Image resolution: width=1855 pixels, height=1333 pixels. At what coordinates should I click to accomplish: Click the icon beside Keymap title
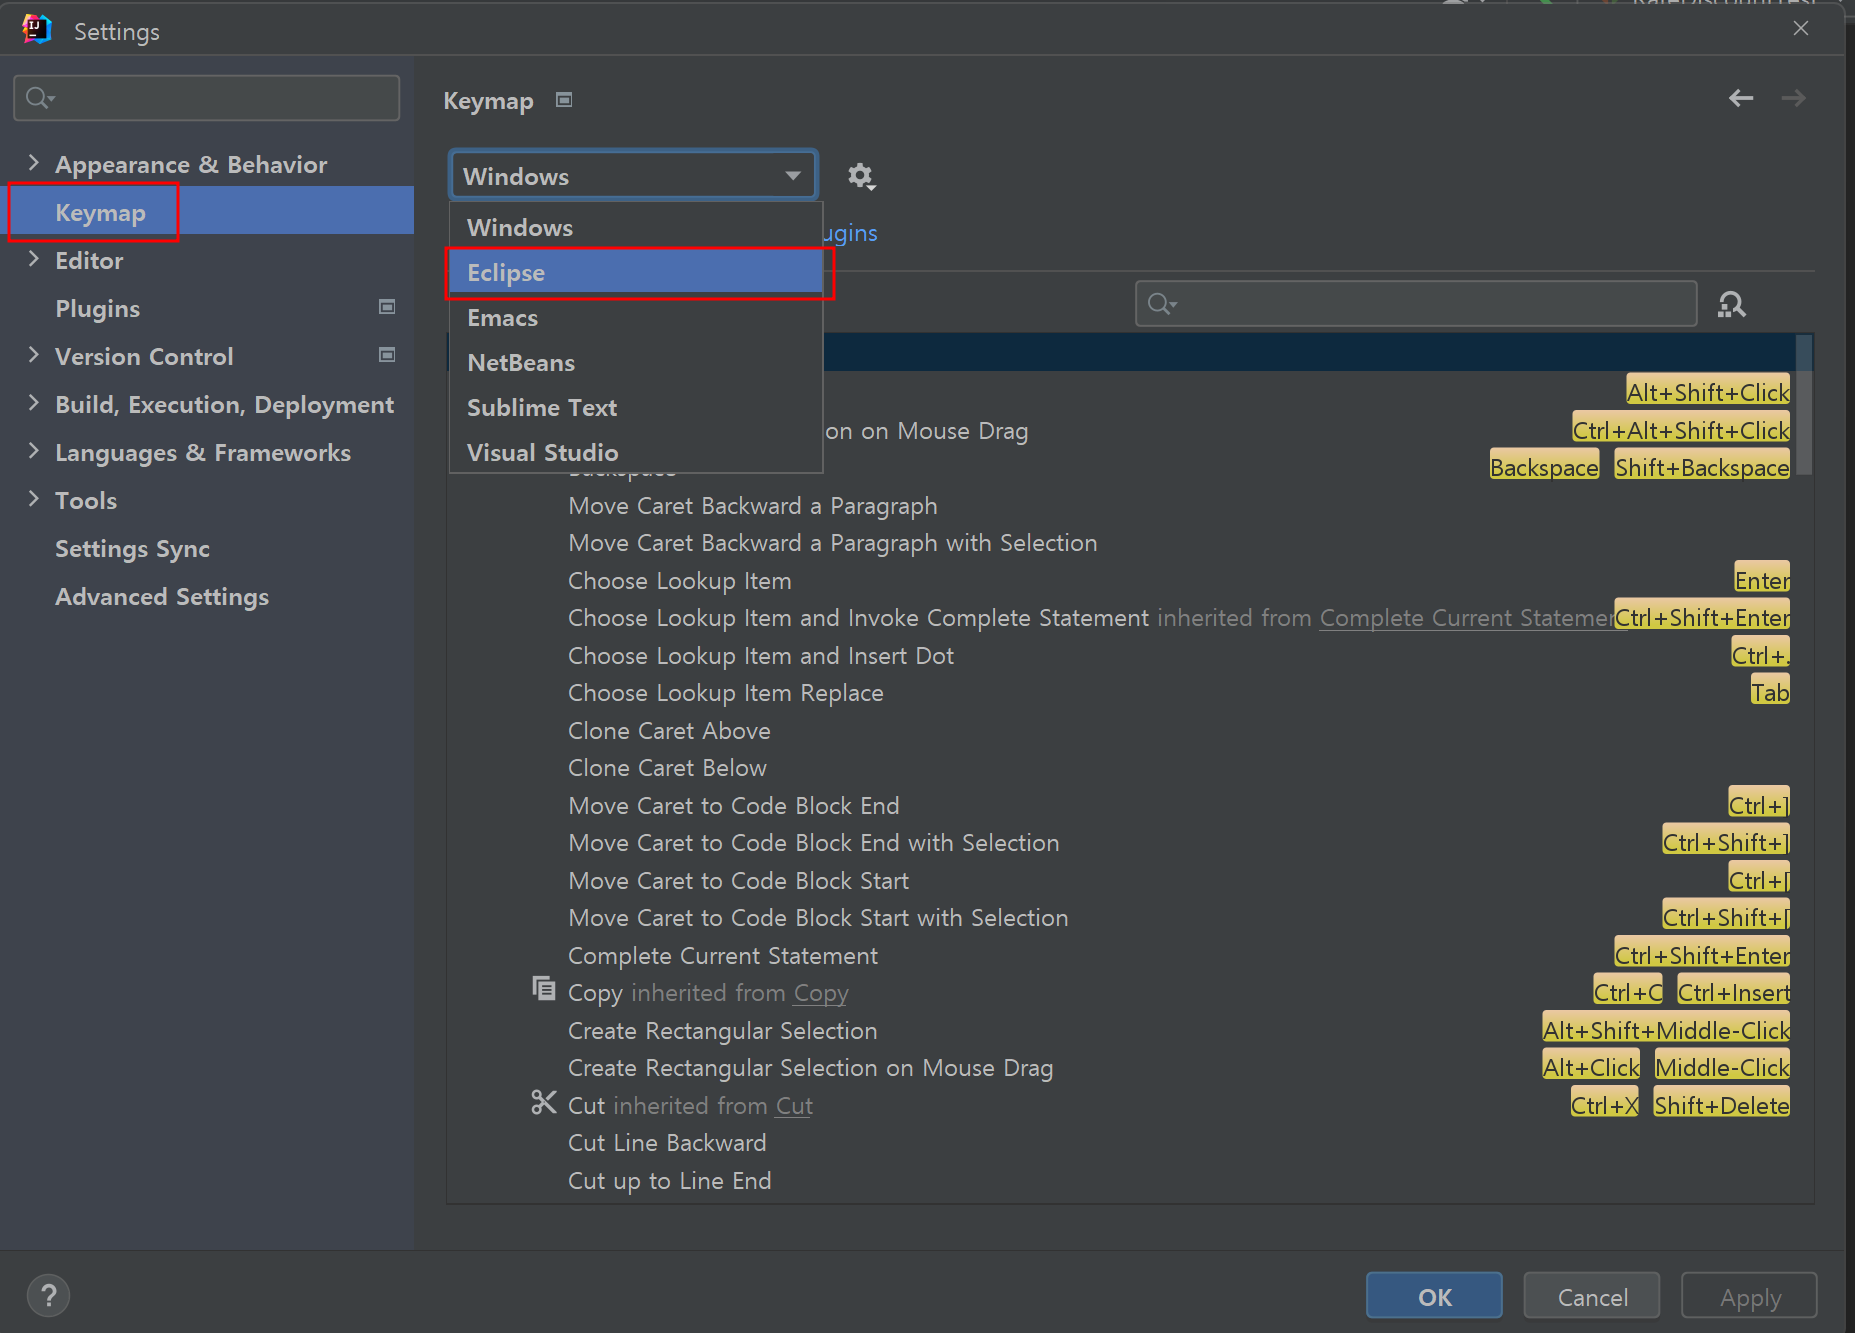coord(564,100)
